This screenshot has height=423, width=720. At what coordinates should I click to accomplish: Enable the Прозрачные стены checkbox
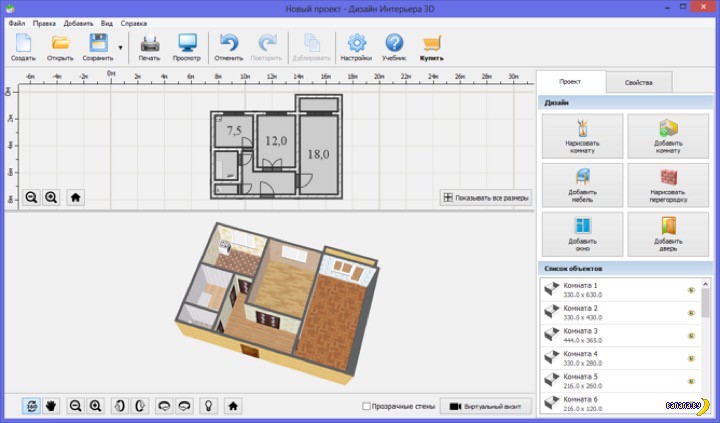coord(367,407)
